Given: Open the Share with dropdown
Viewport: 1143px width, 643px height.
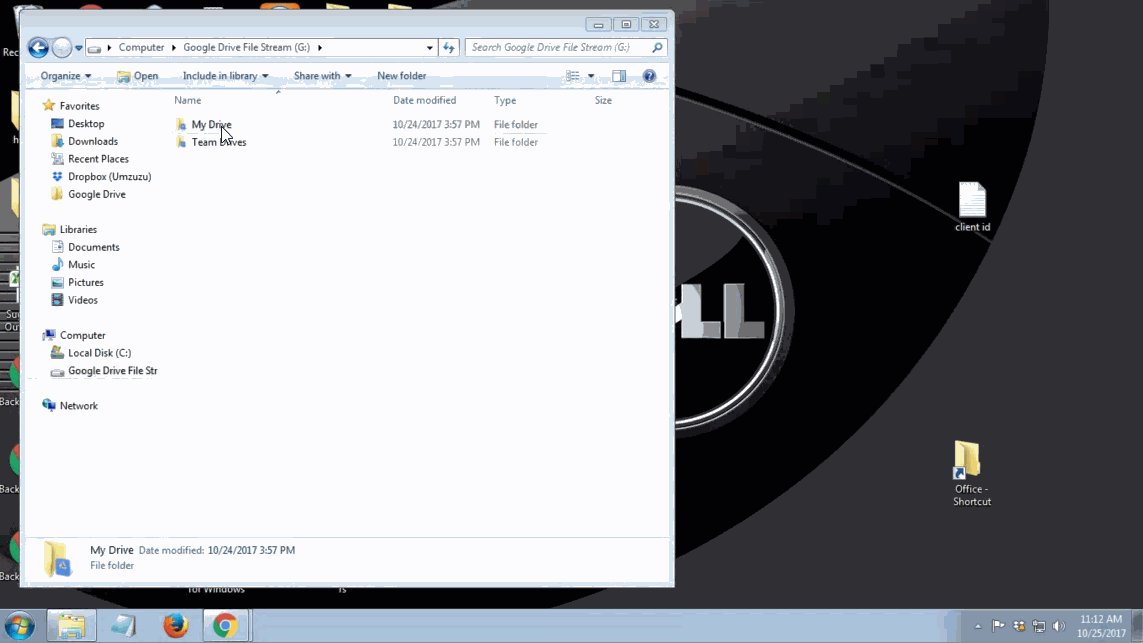Looking at the screenshot, I should click(x=322, y=75).
